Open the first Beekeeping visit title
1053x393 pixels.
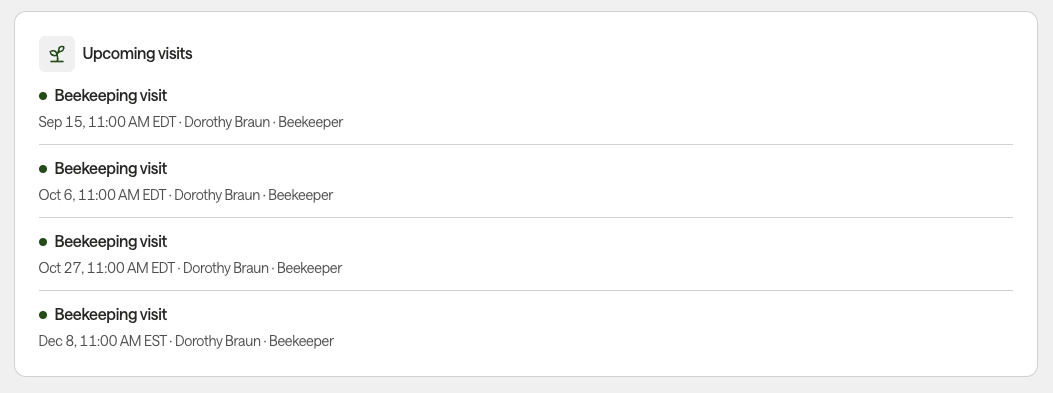[111, 96]
